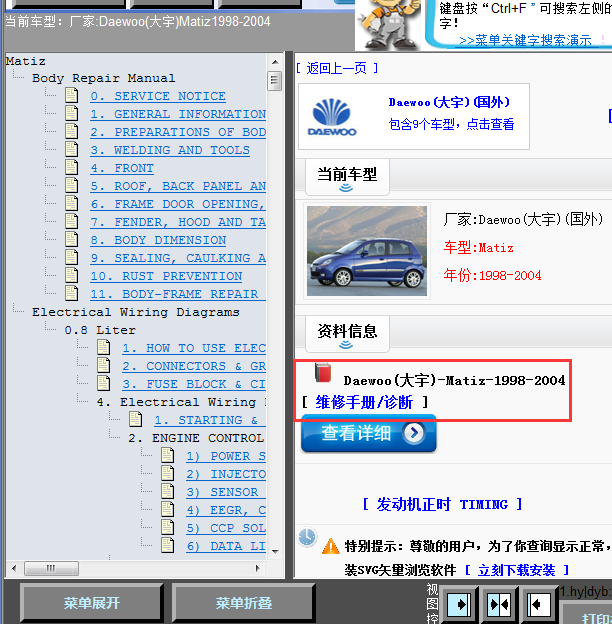The height and width of the screenshot is (624, 612).
Task: Open 5. ROOF, BACK PANEL entry
Action: pos(178,186)
